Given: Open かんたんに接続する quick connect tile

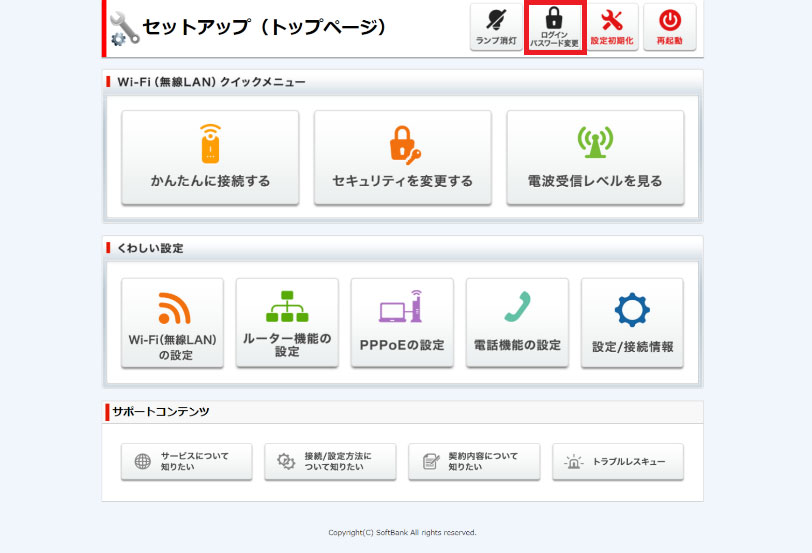Looking at the screenshot, I should coord(210,157).
